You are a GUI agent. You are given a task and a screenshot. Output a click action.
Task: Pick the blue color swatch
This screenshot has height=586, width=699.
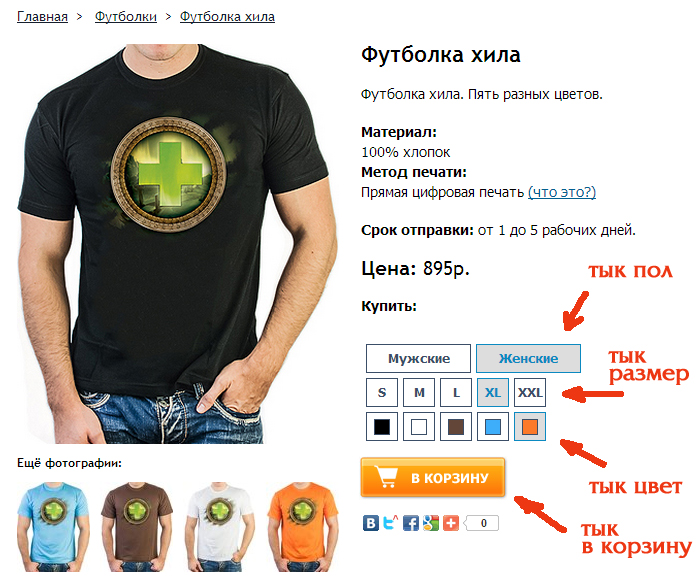[x=493, y=426]
